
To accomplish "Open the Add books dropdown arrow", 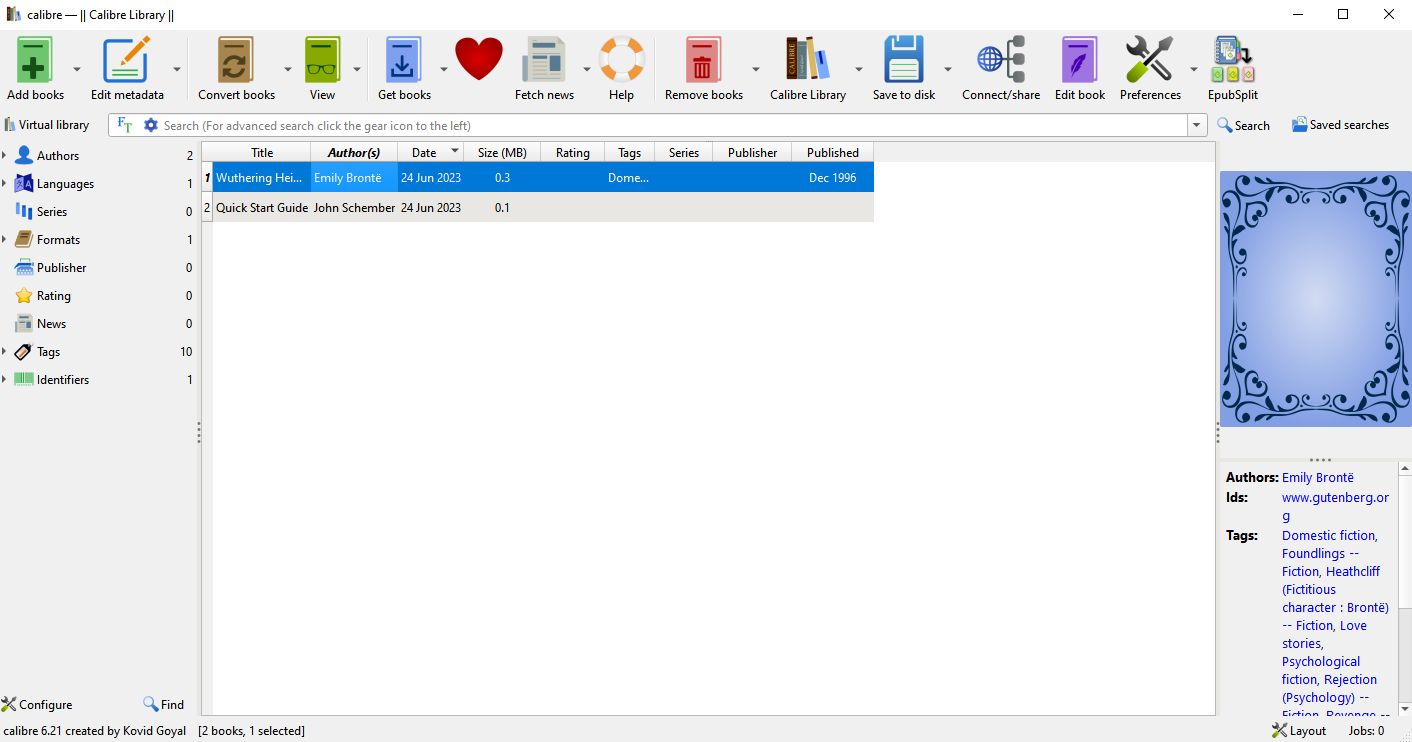I will pyautogui.click(x=77, y=69).
